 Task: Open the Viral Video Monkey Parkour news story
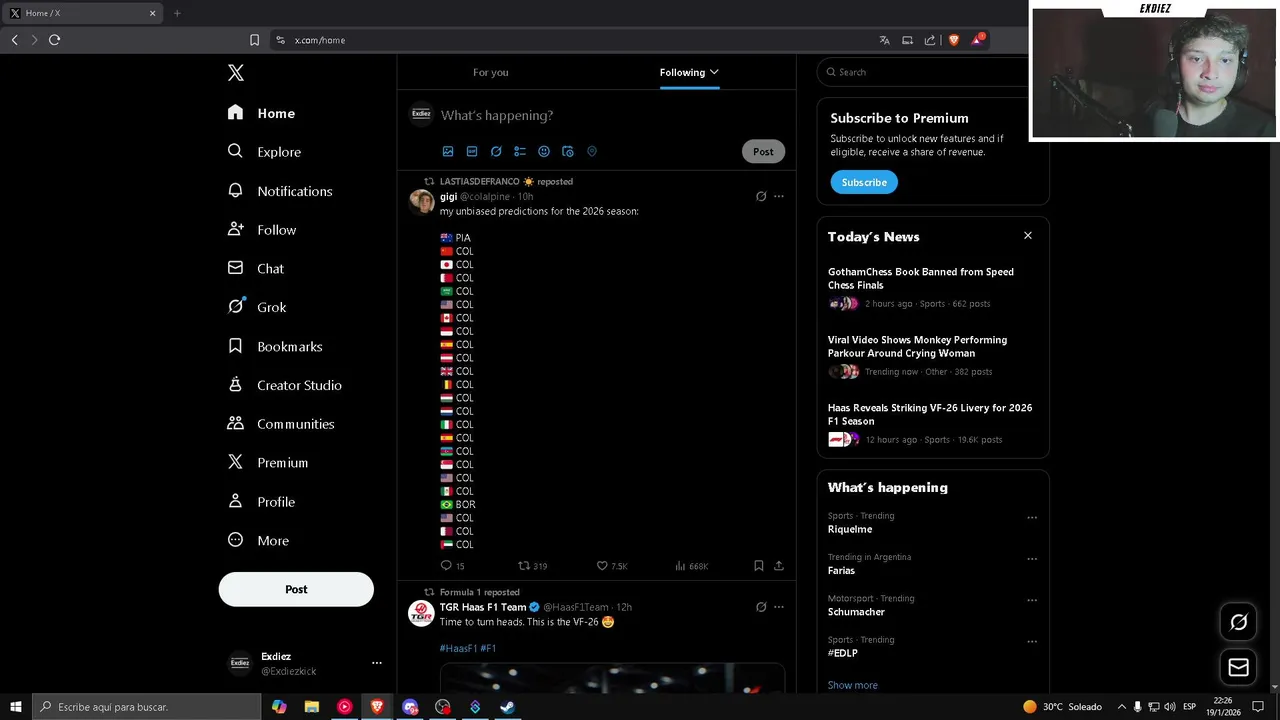[932, 356]
